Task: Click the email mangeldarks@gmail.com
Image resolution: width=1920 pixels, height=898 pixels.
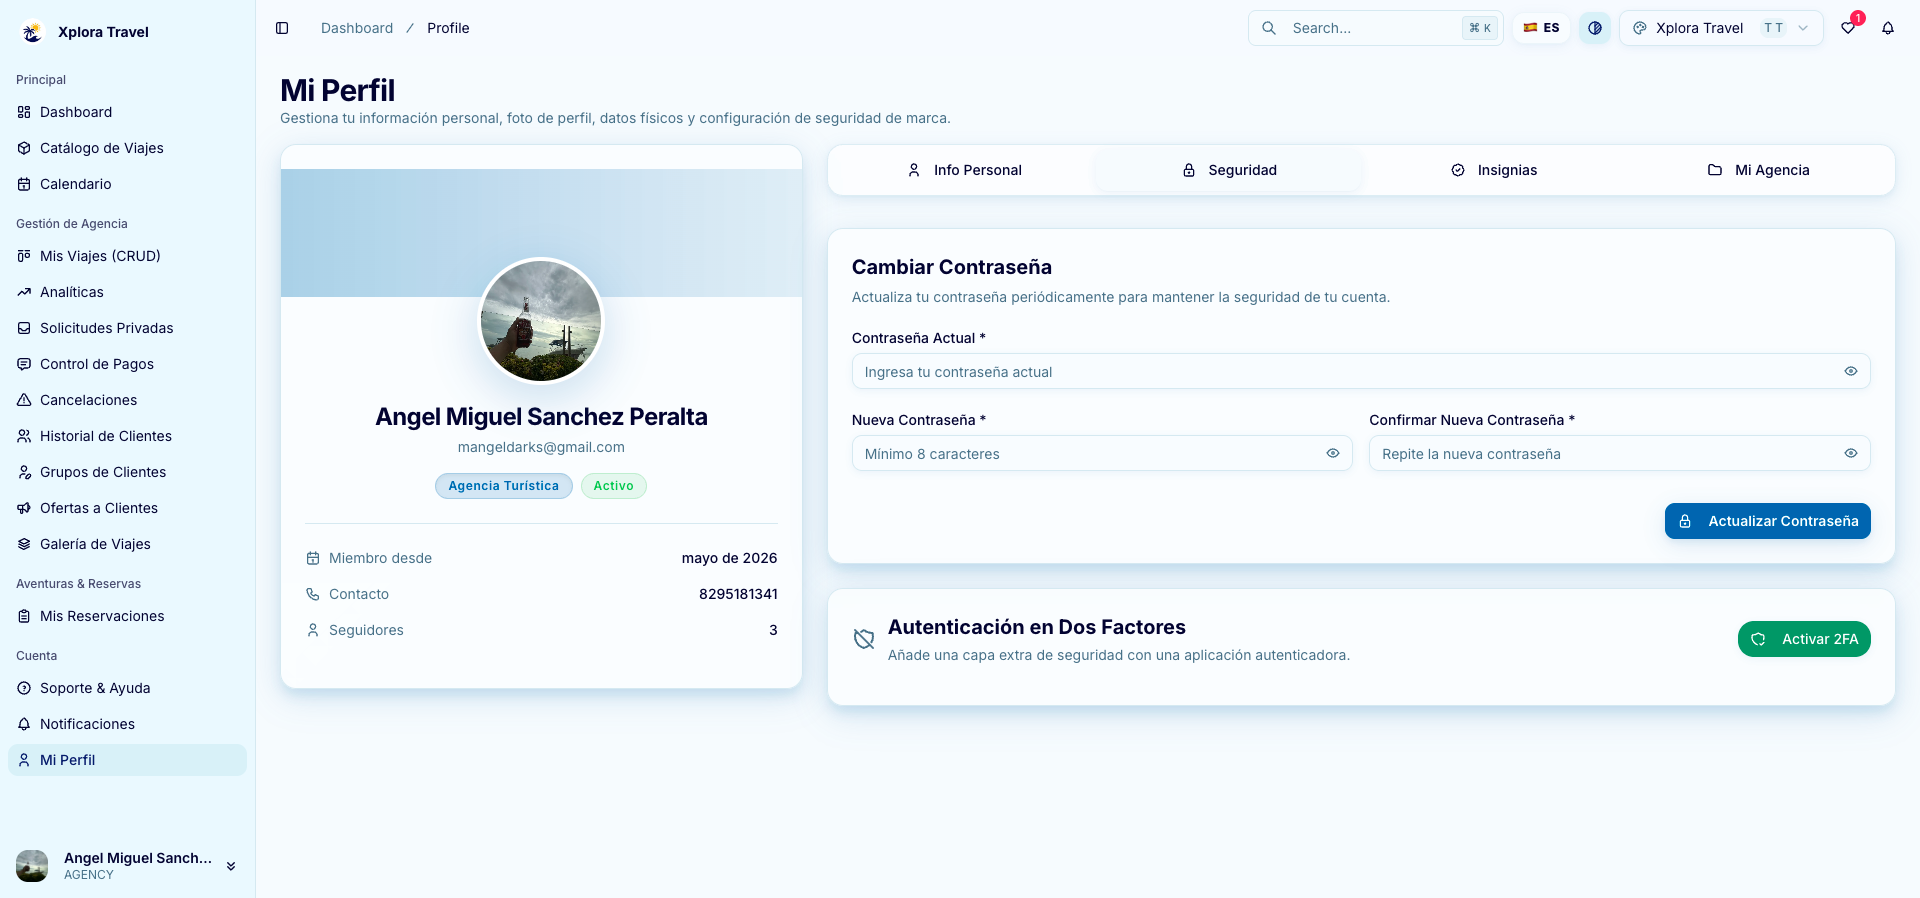Action: tap(541, 447)
